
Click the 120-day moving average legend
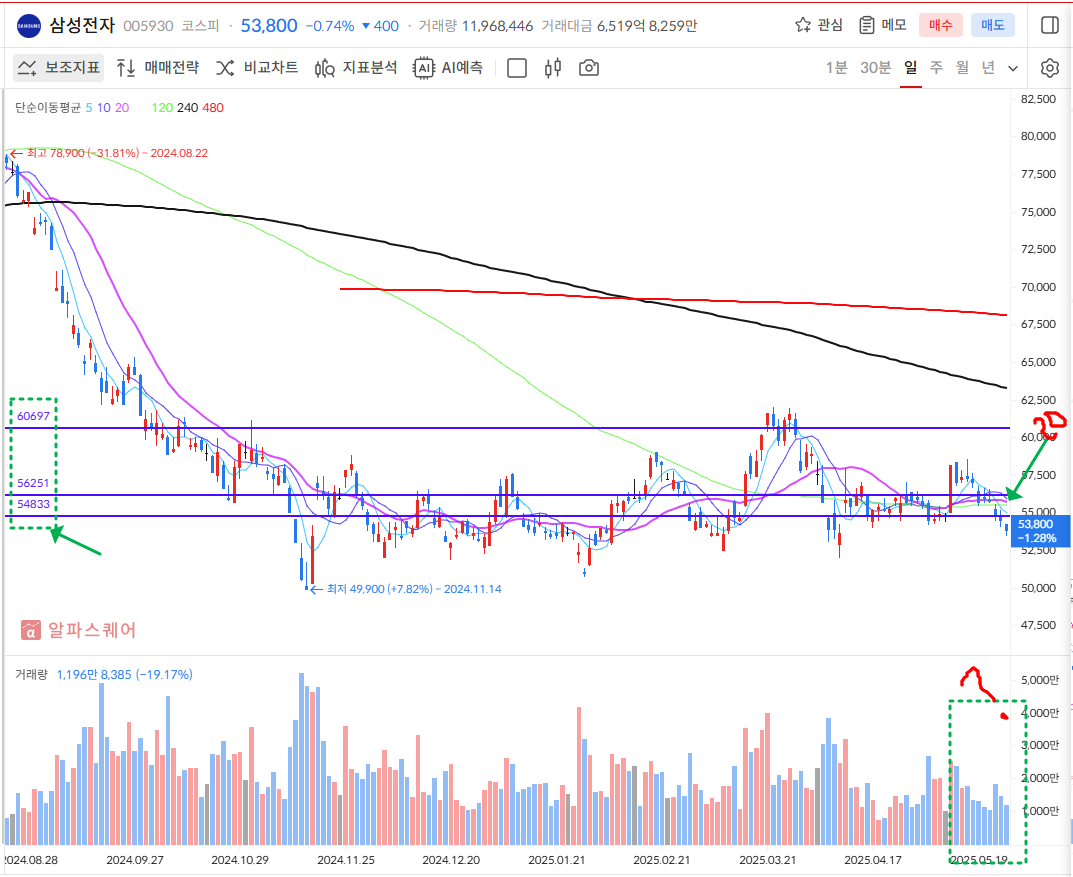point(162,107)
